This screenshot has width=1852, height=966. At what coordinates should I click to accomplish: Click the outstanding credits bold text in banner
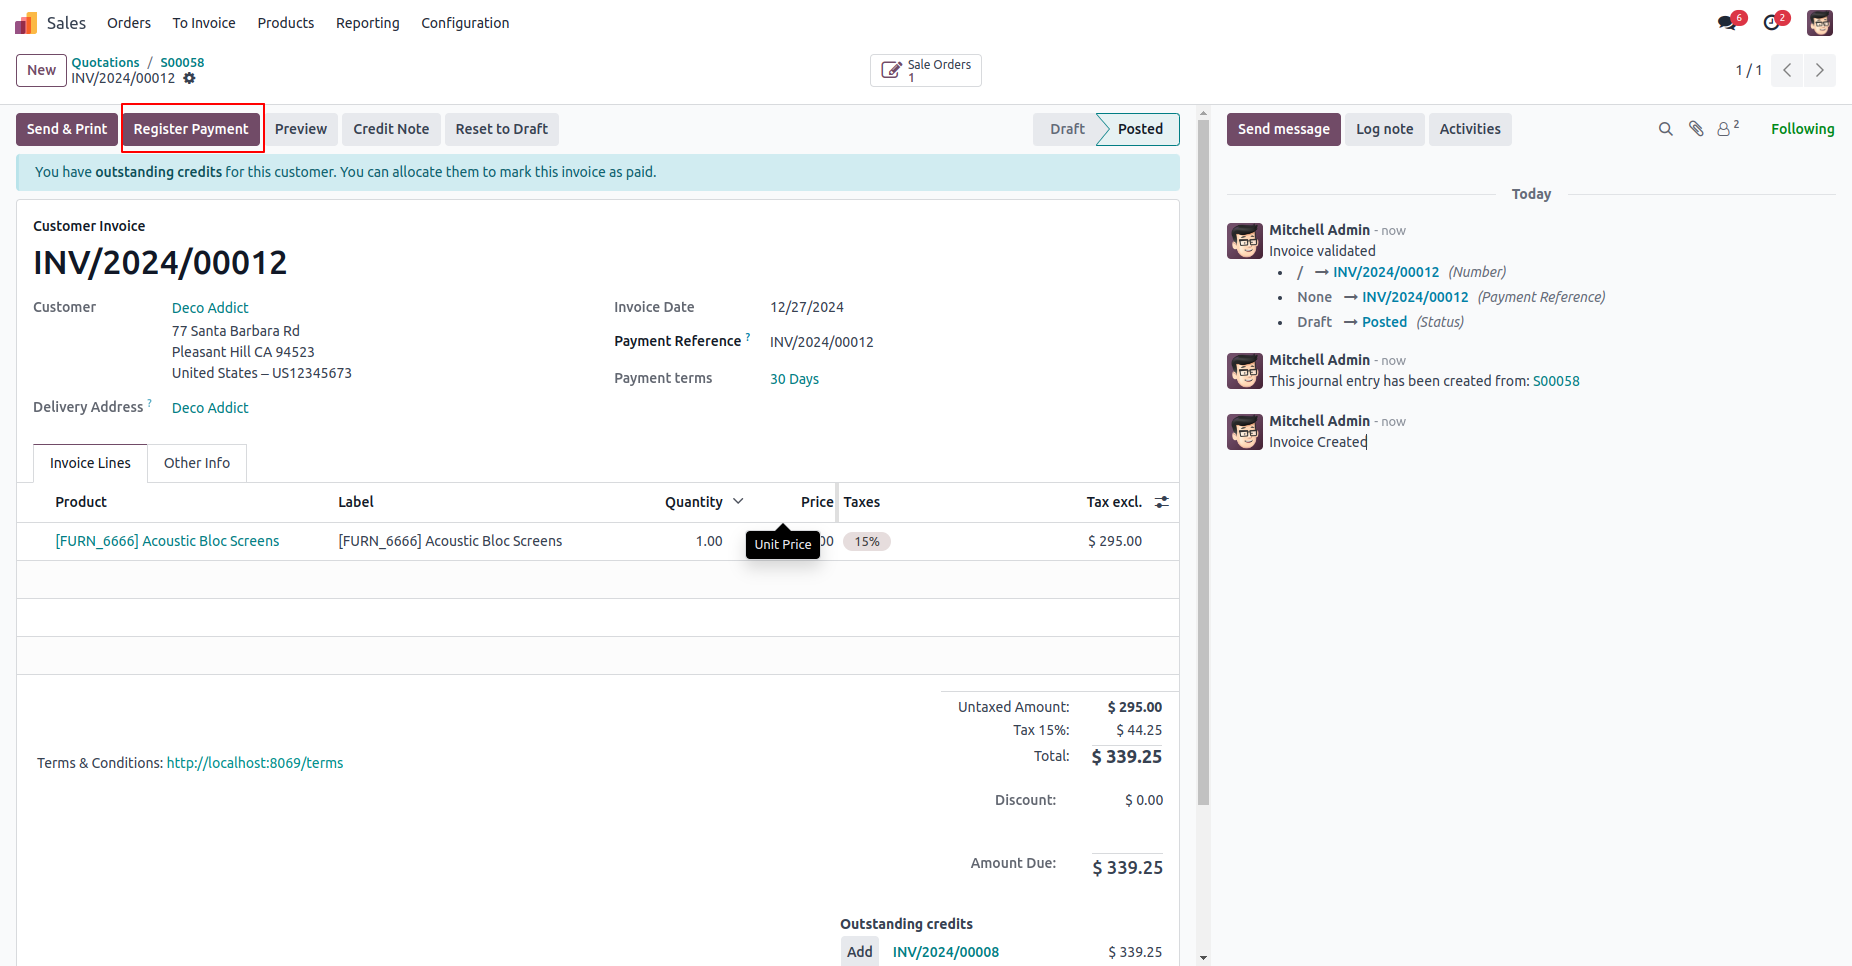(x=158, y=172)
